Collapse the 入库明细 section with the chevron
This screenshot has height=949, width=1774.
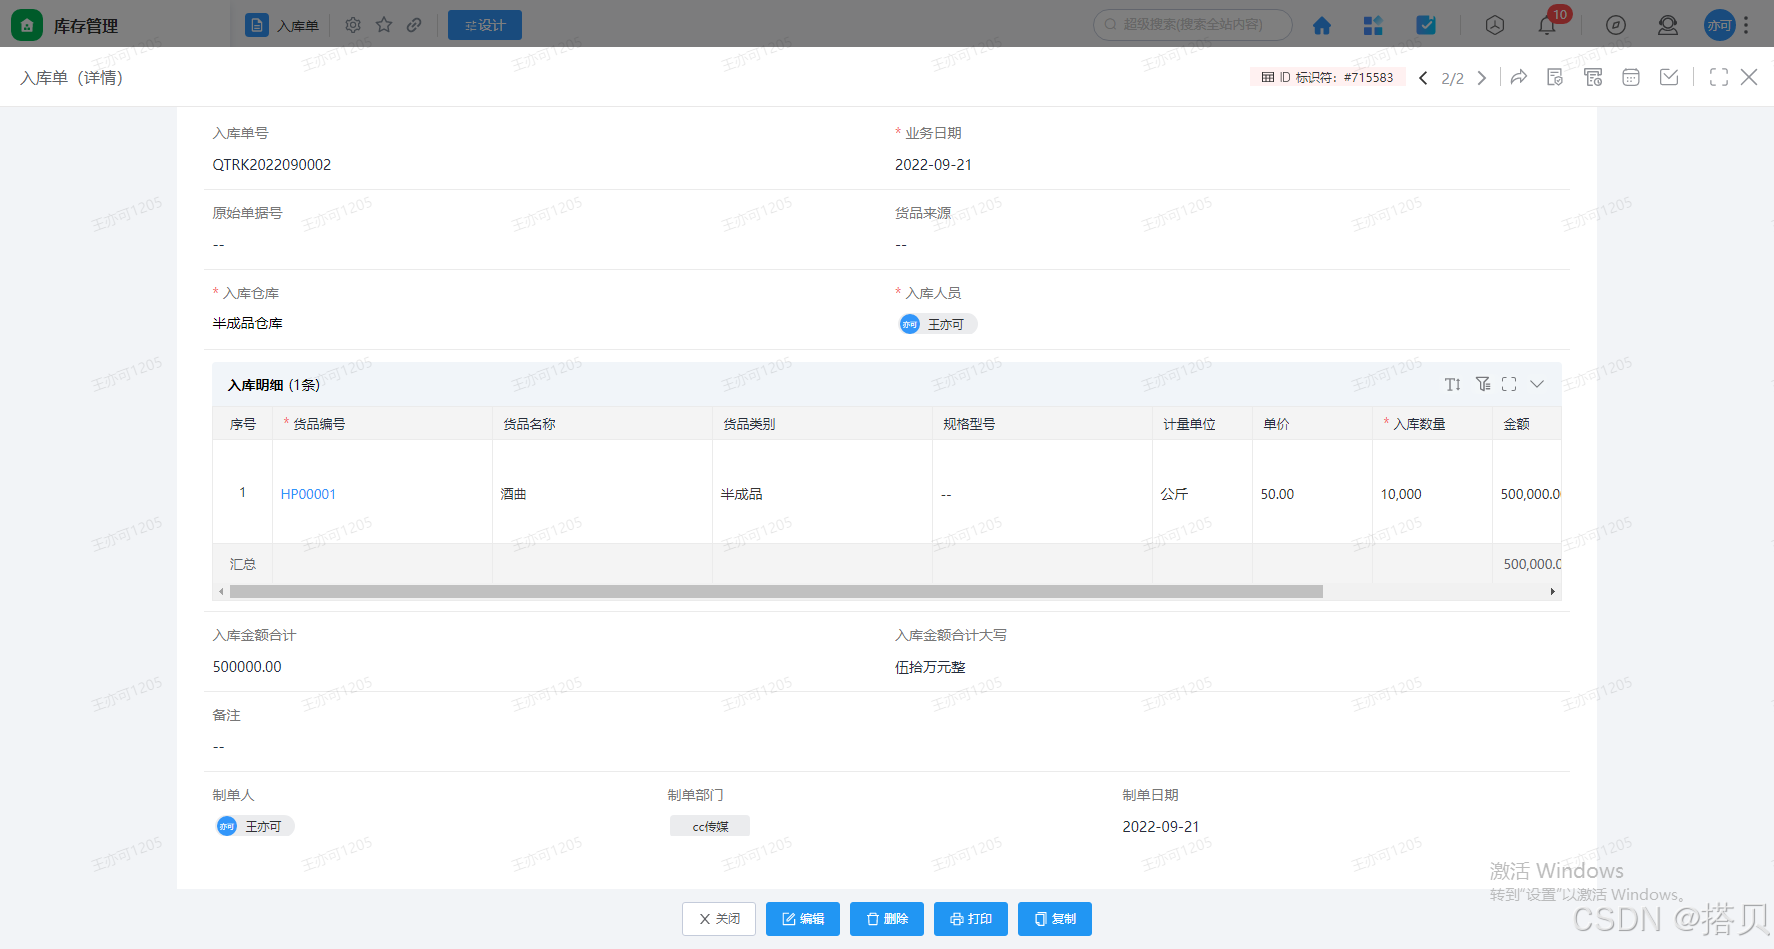tap(1537, 384)
